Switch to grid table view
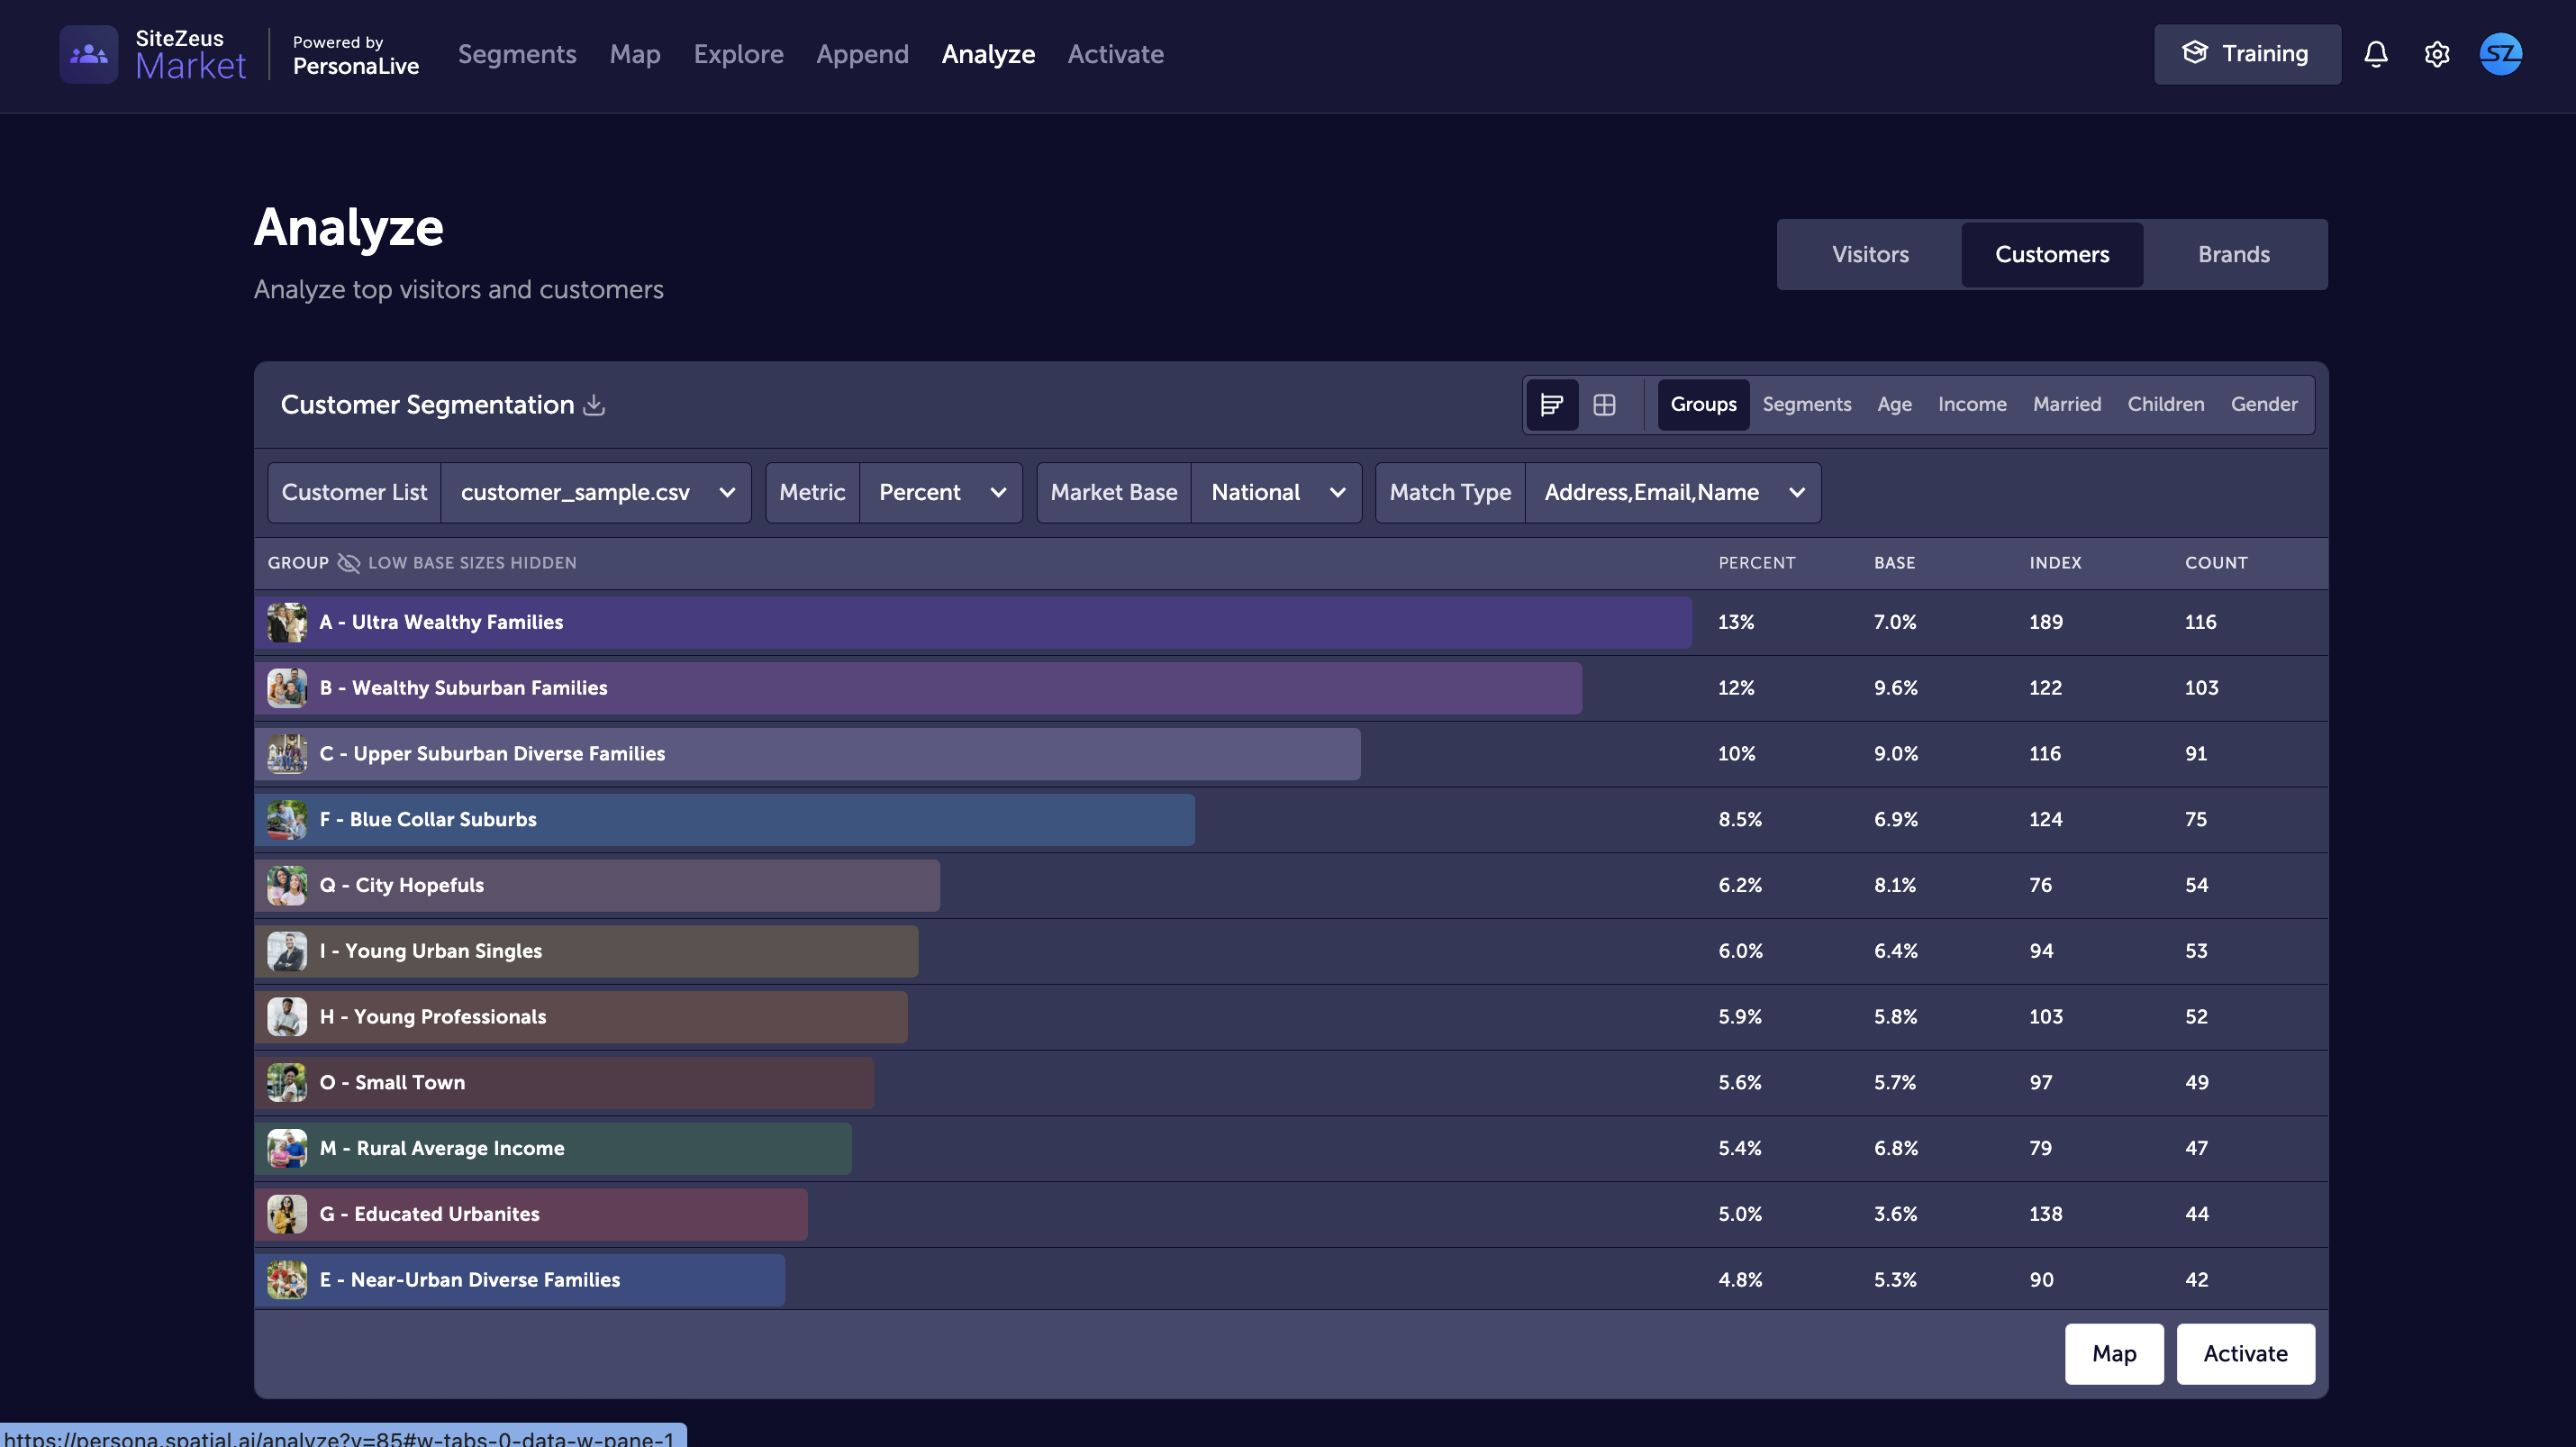Viewport: 2576px width, 1447px height. point(1604,404)
